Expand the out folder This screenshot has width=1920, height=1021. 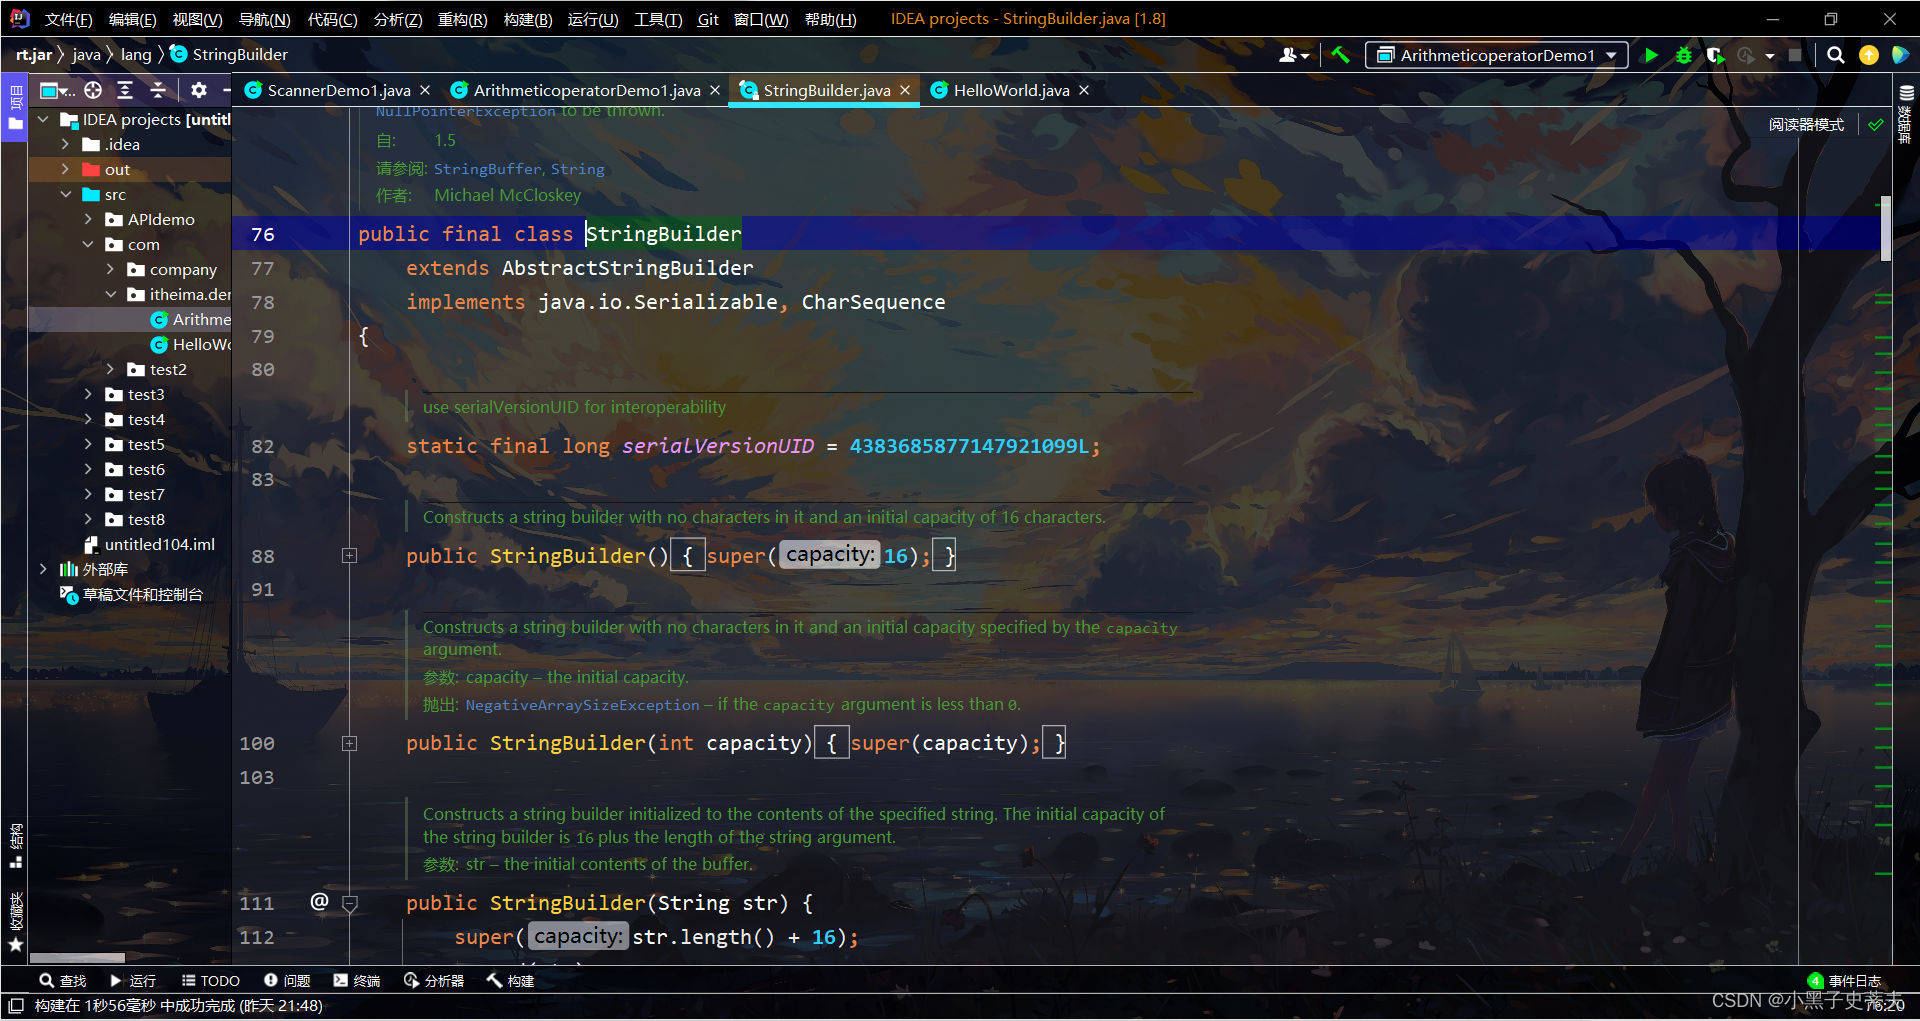point(65,170)
